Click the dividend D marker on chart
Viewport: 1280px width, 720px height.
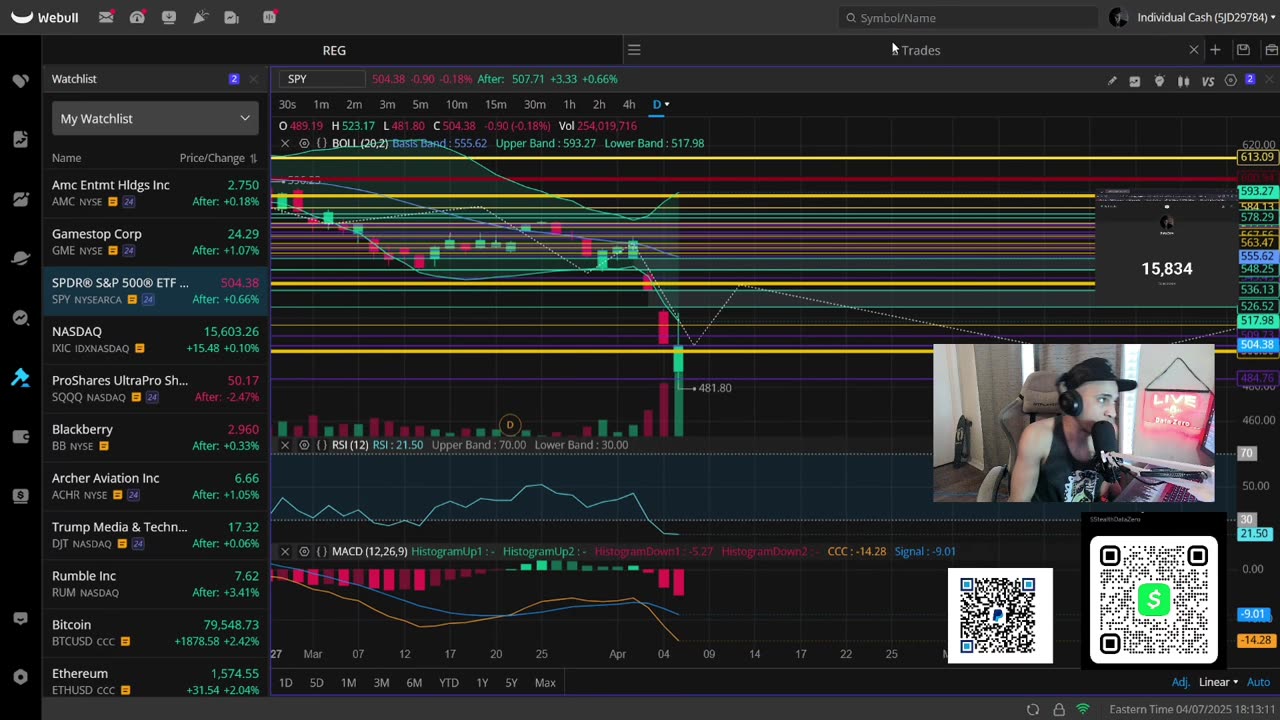(x=509, y=425)
